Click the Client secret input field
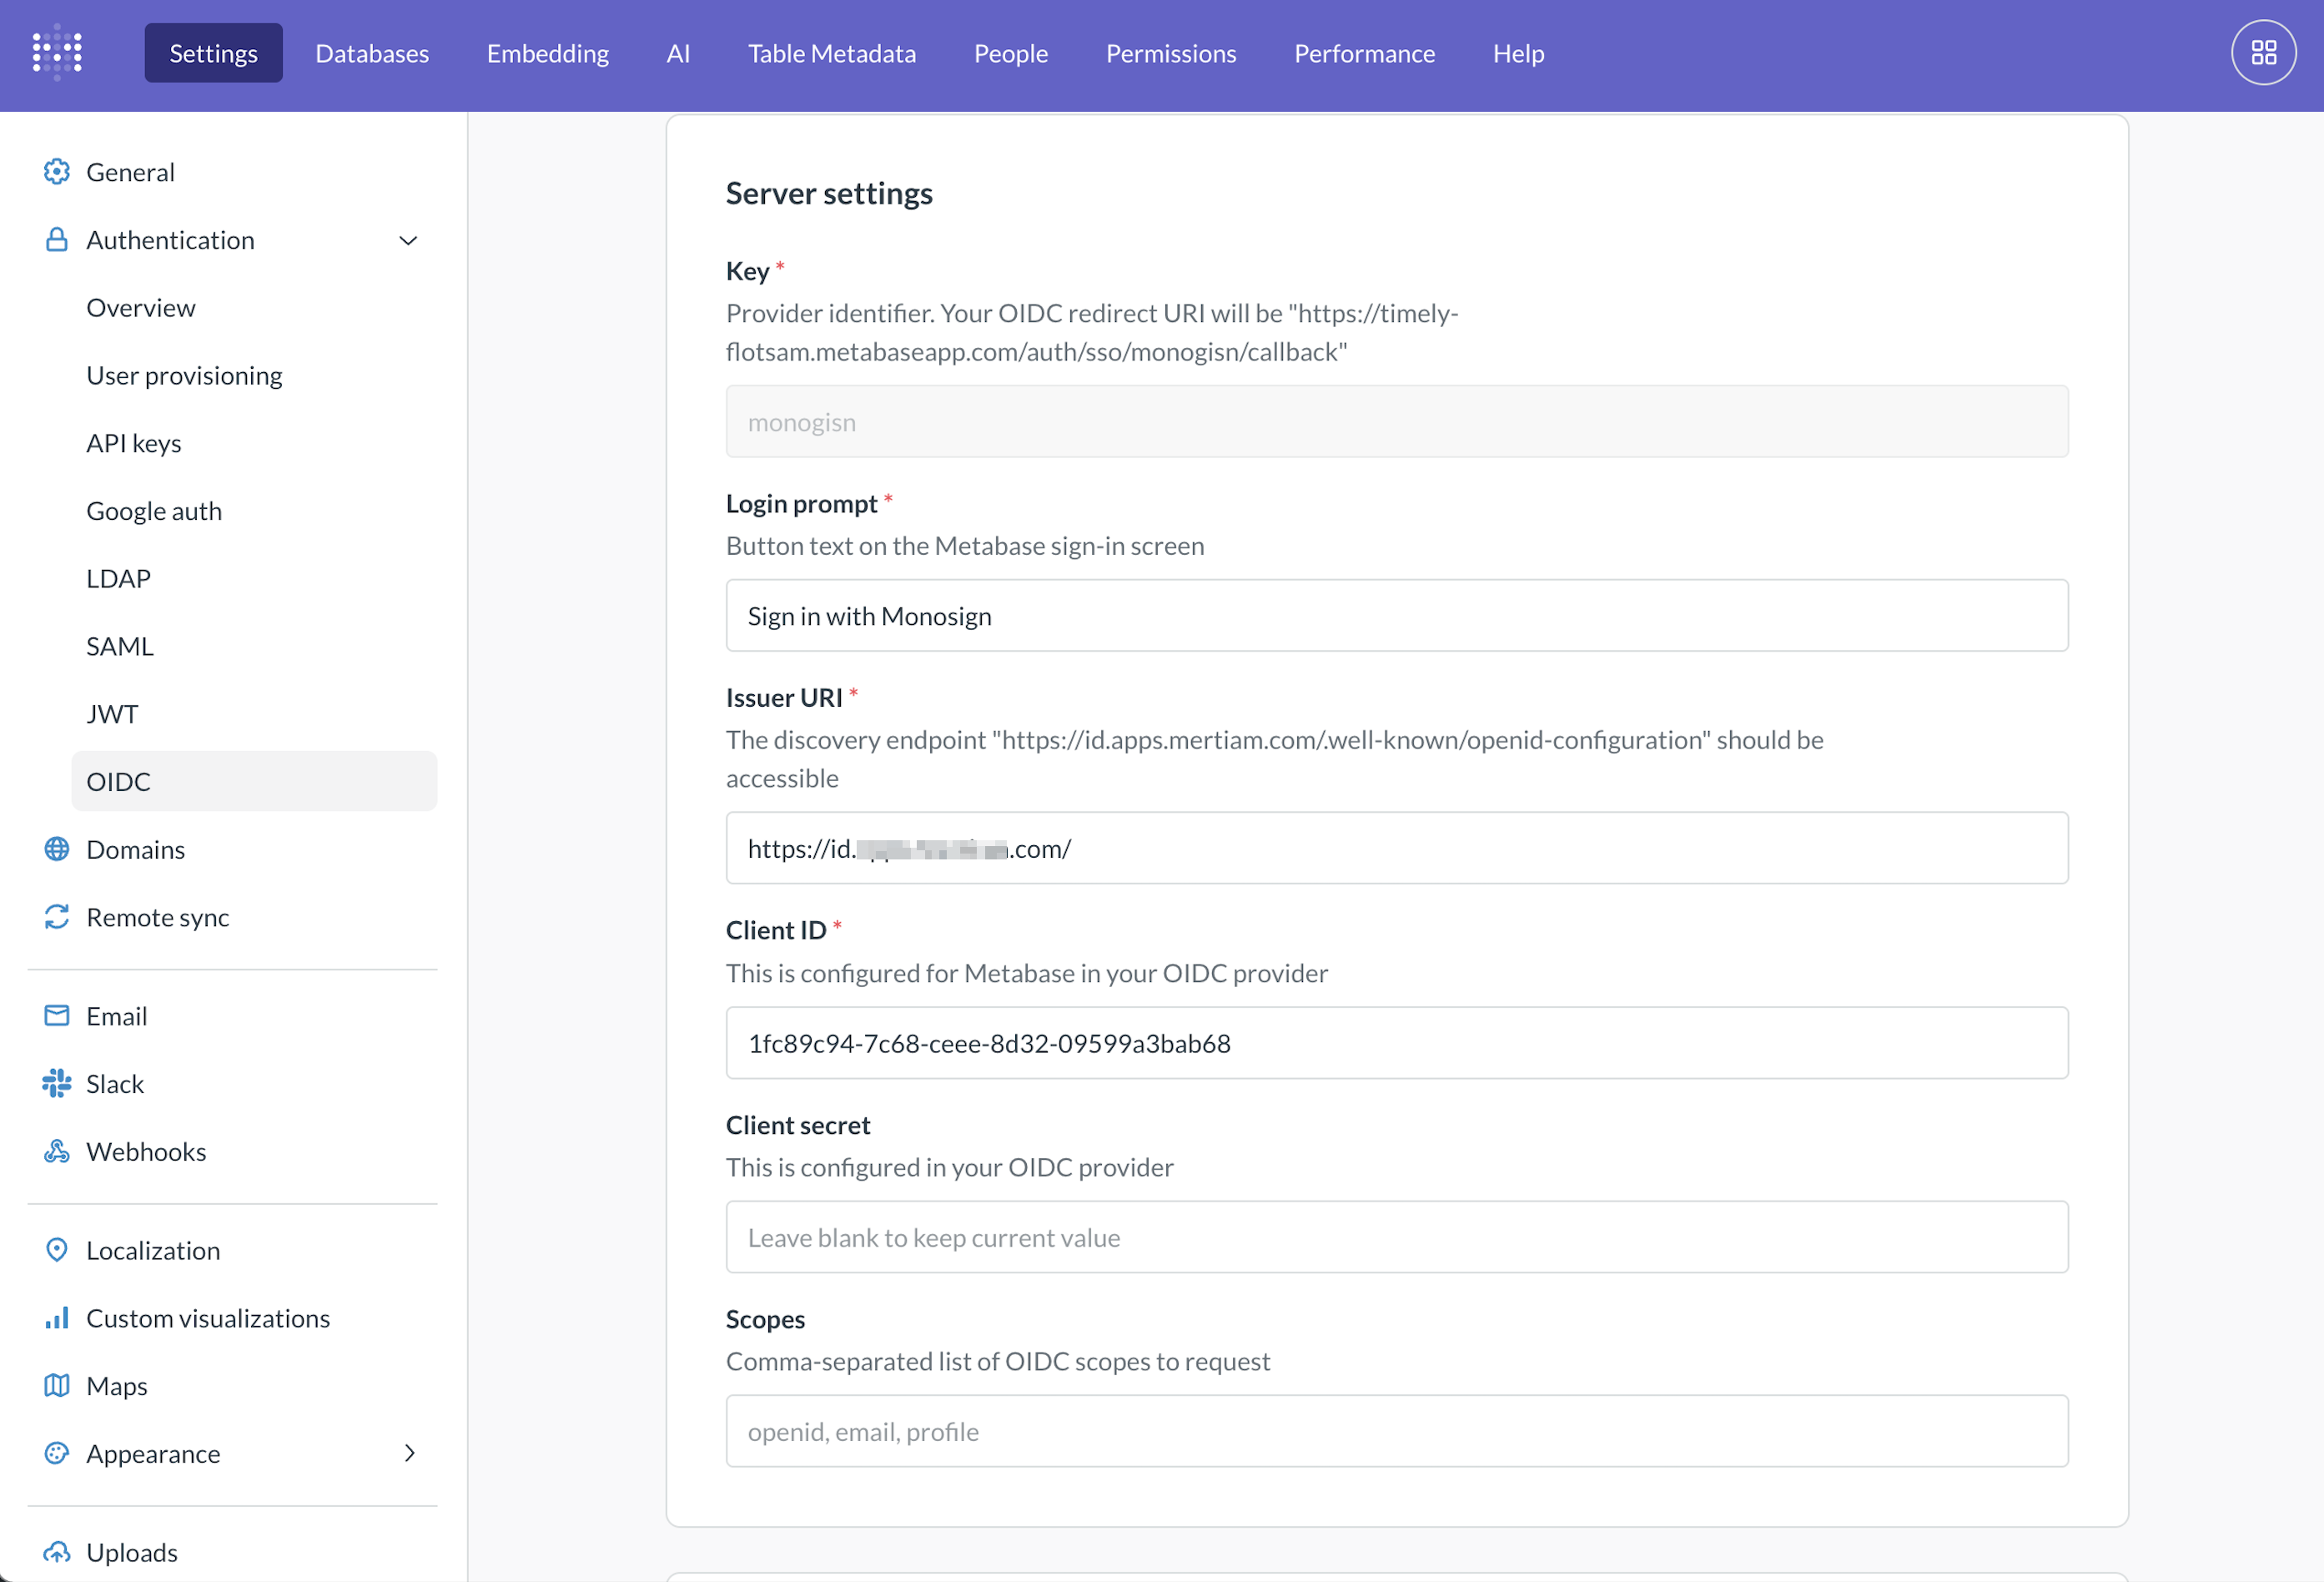 [x=1397, y=1237]
